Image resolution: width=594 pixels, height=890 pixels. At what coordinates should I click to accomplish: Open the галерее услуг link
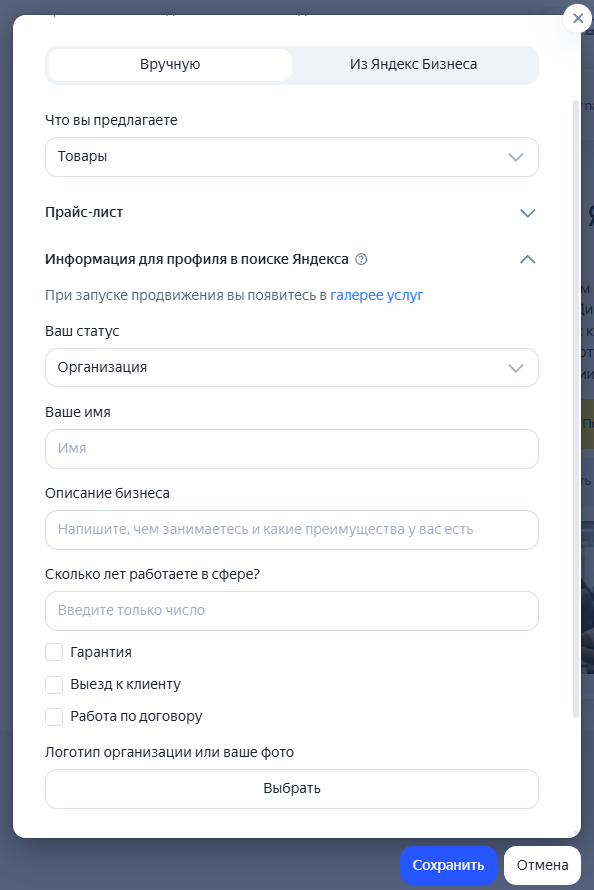pyautogui.click(x=377, y=295)
